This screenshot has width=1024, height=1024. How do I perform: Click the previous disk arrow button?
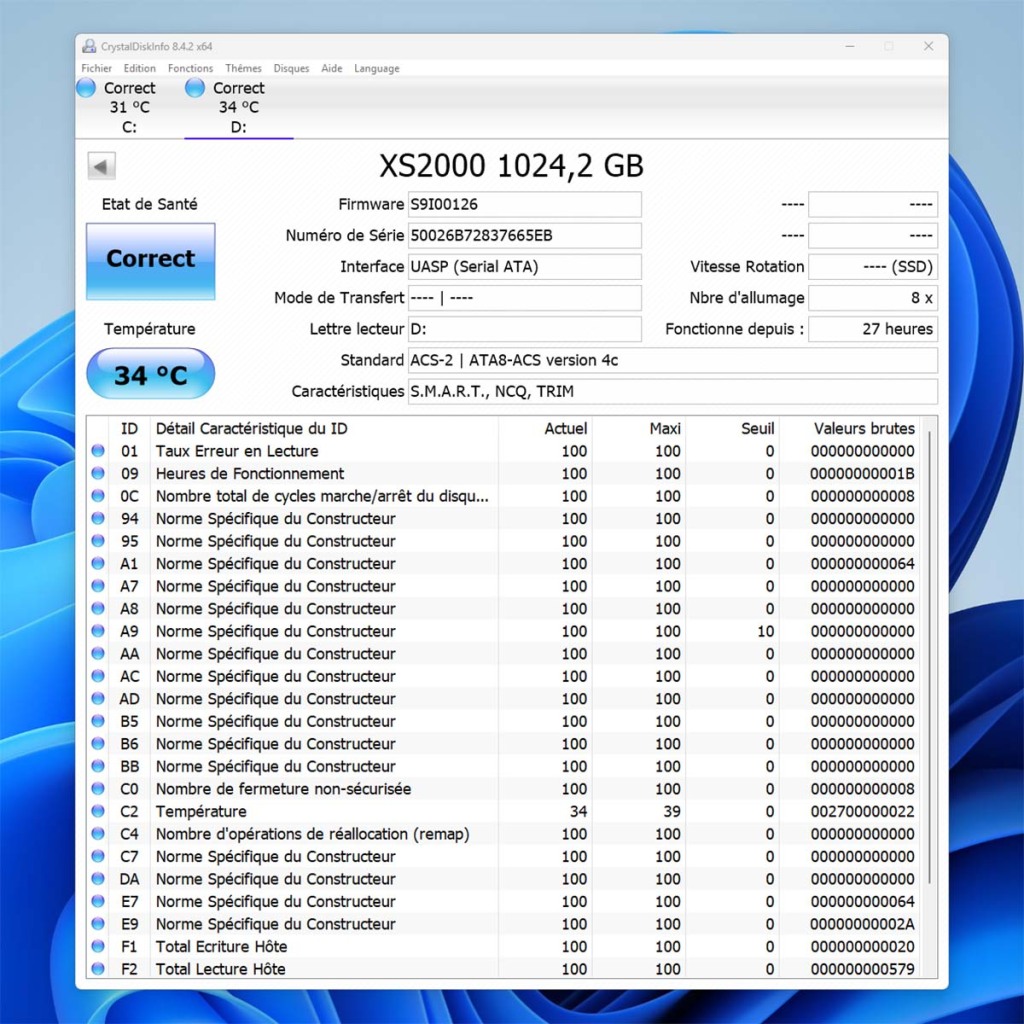(x=101, y=166)
